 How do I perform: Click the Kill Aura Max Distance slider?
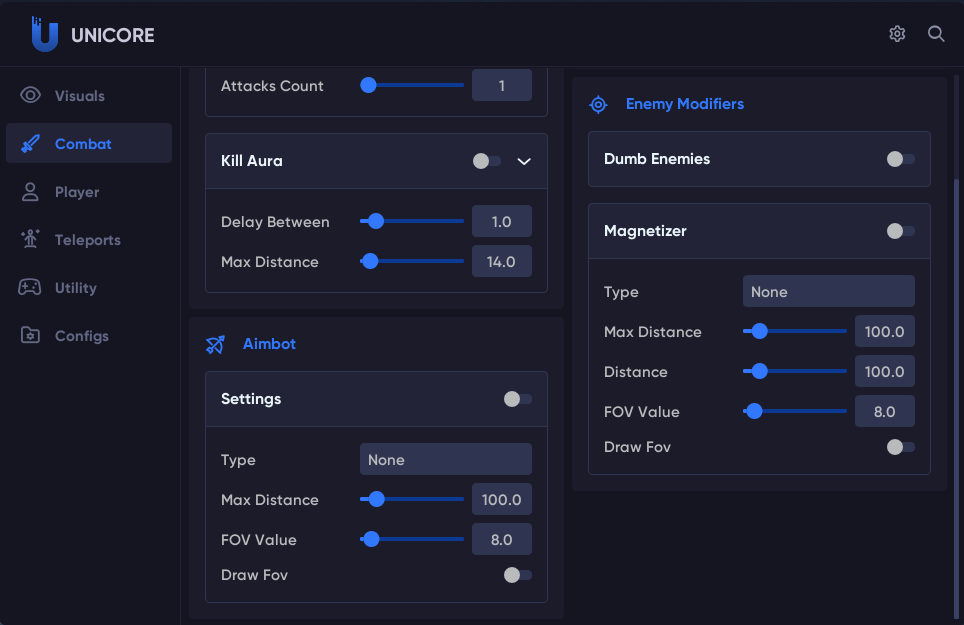click(x=412, y=262)
